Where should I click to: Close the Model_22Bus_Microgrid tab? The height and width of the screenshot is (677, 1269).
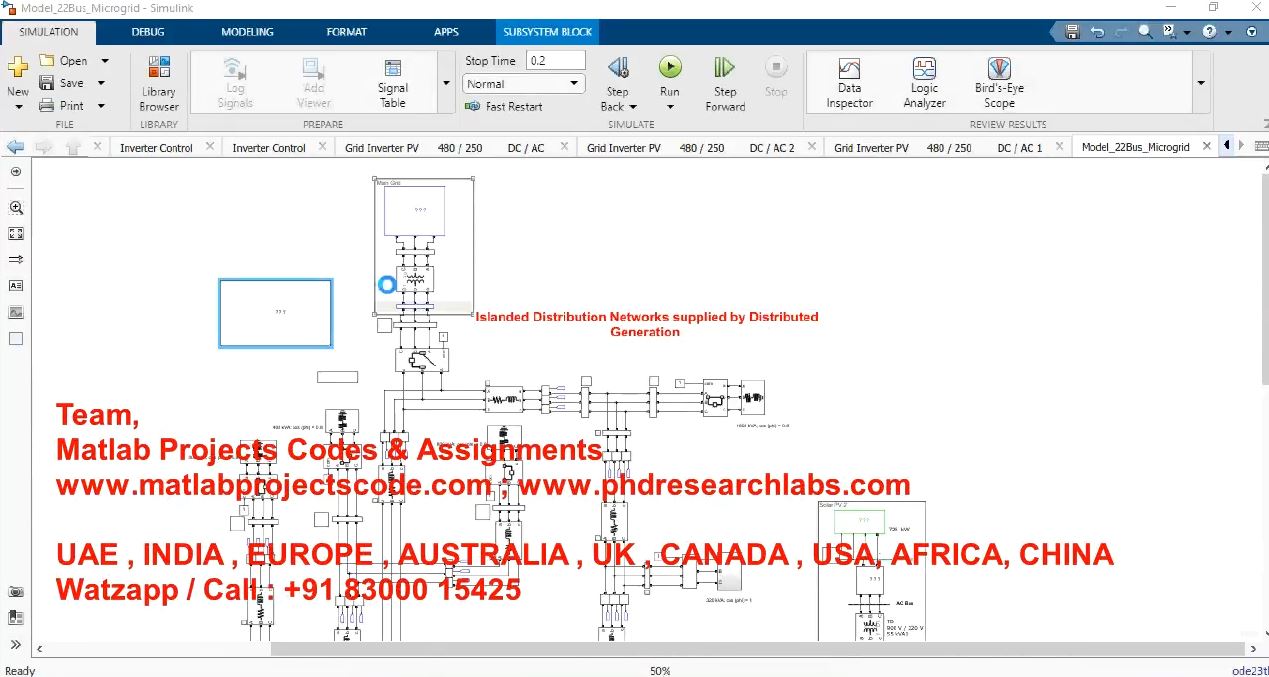pyautogui.click(x=1207, y=146)
